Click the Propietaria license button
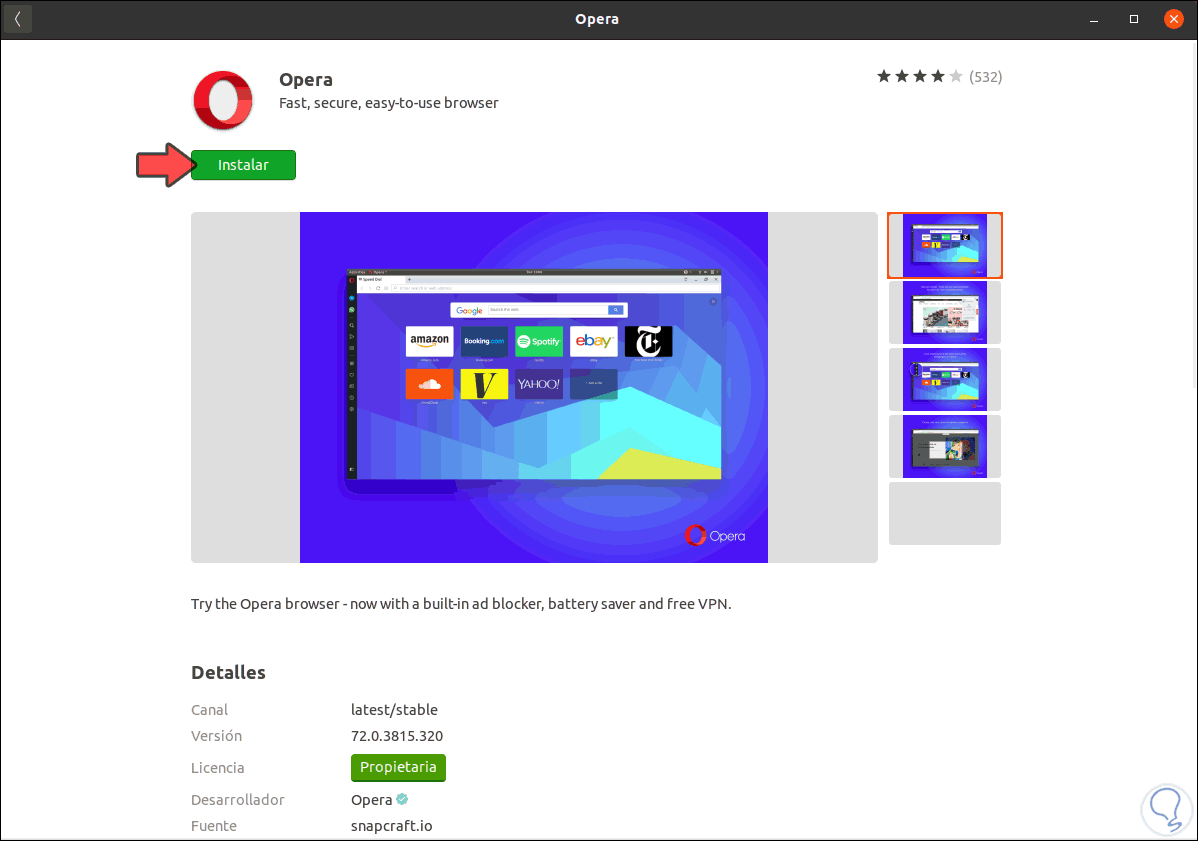 (x=398, y=768)
